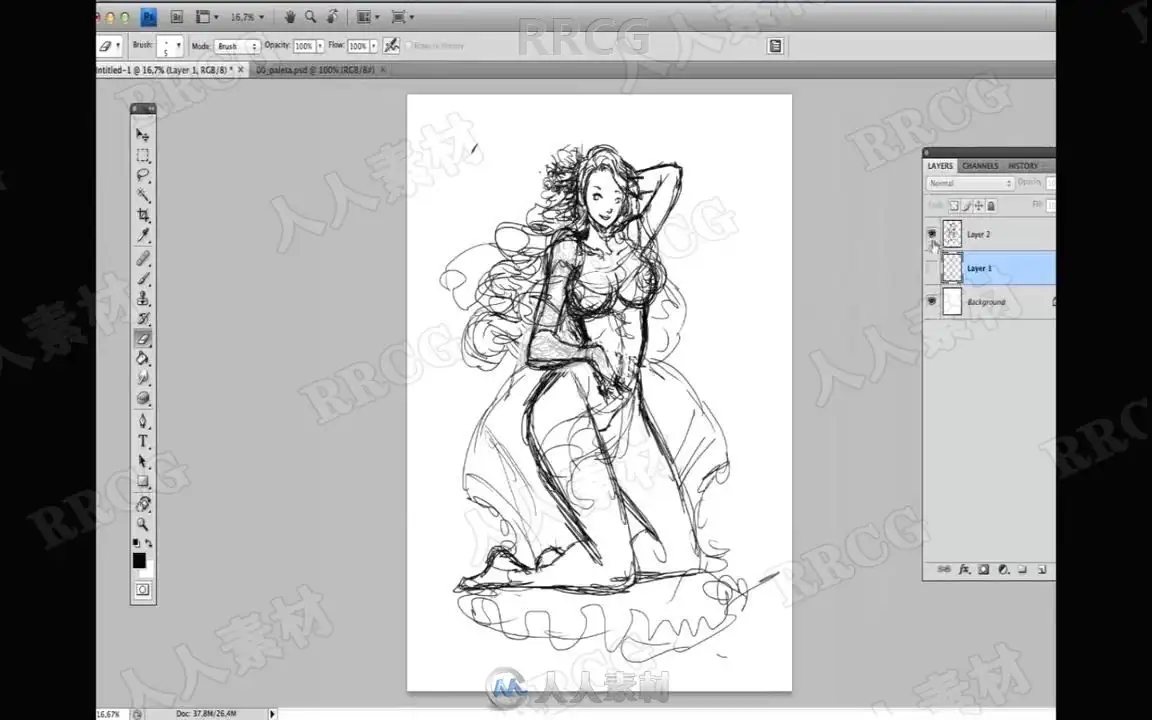Screen dimensions: 1152x720
Task: Click Zoom tool in application bar
Action: point(310,16)
